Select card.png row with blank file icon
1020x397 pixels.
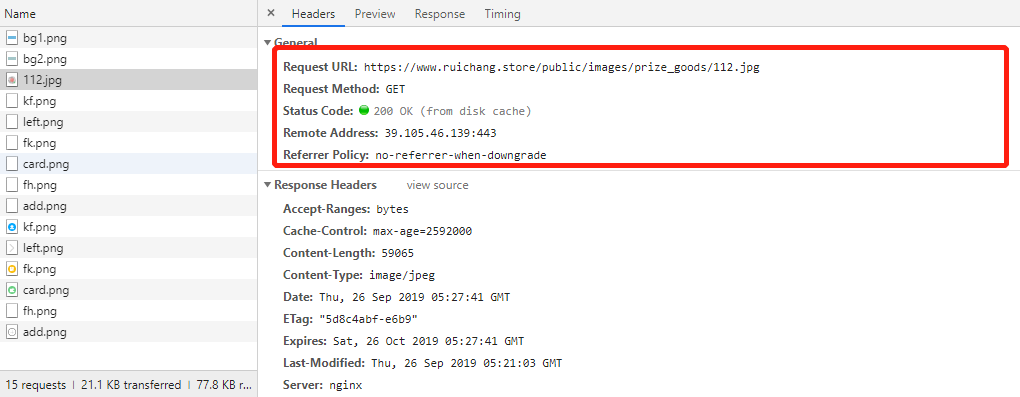129,164
